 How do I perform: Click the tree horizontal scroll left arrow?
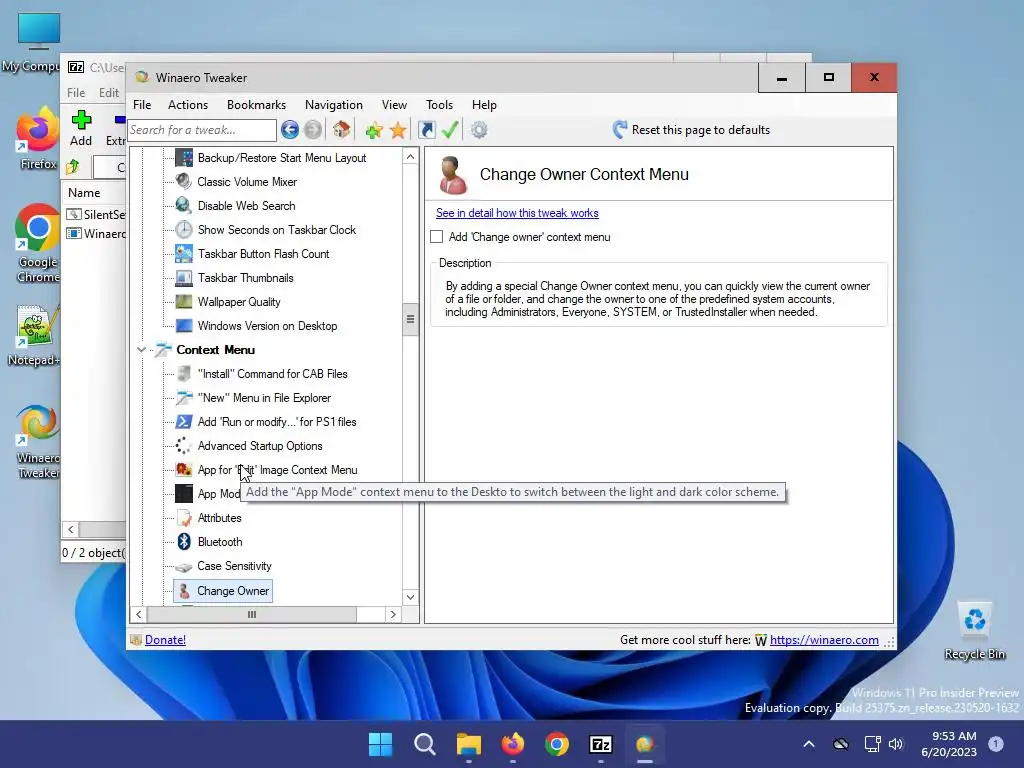138,615
